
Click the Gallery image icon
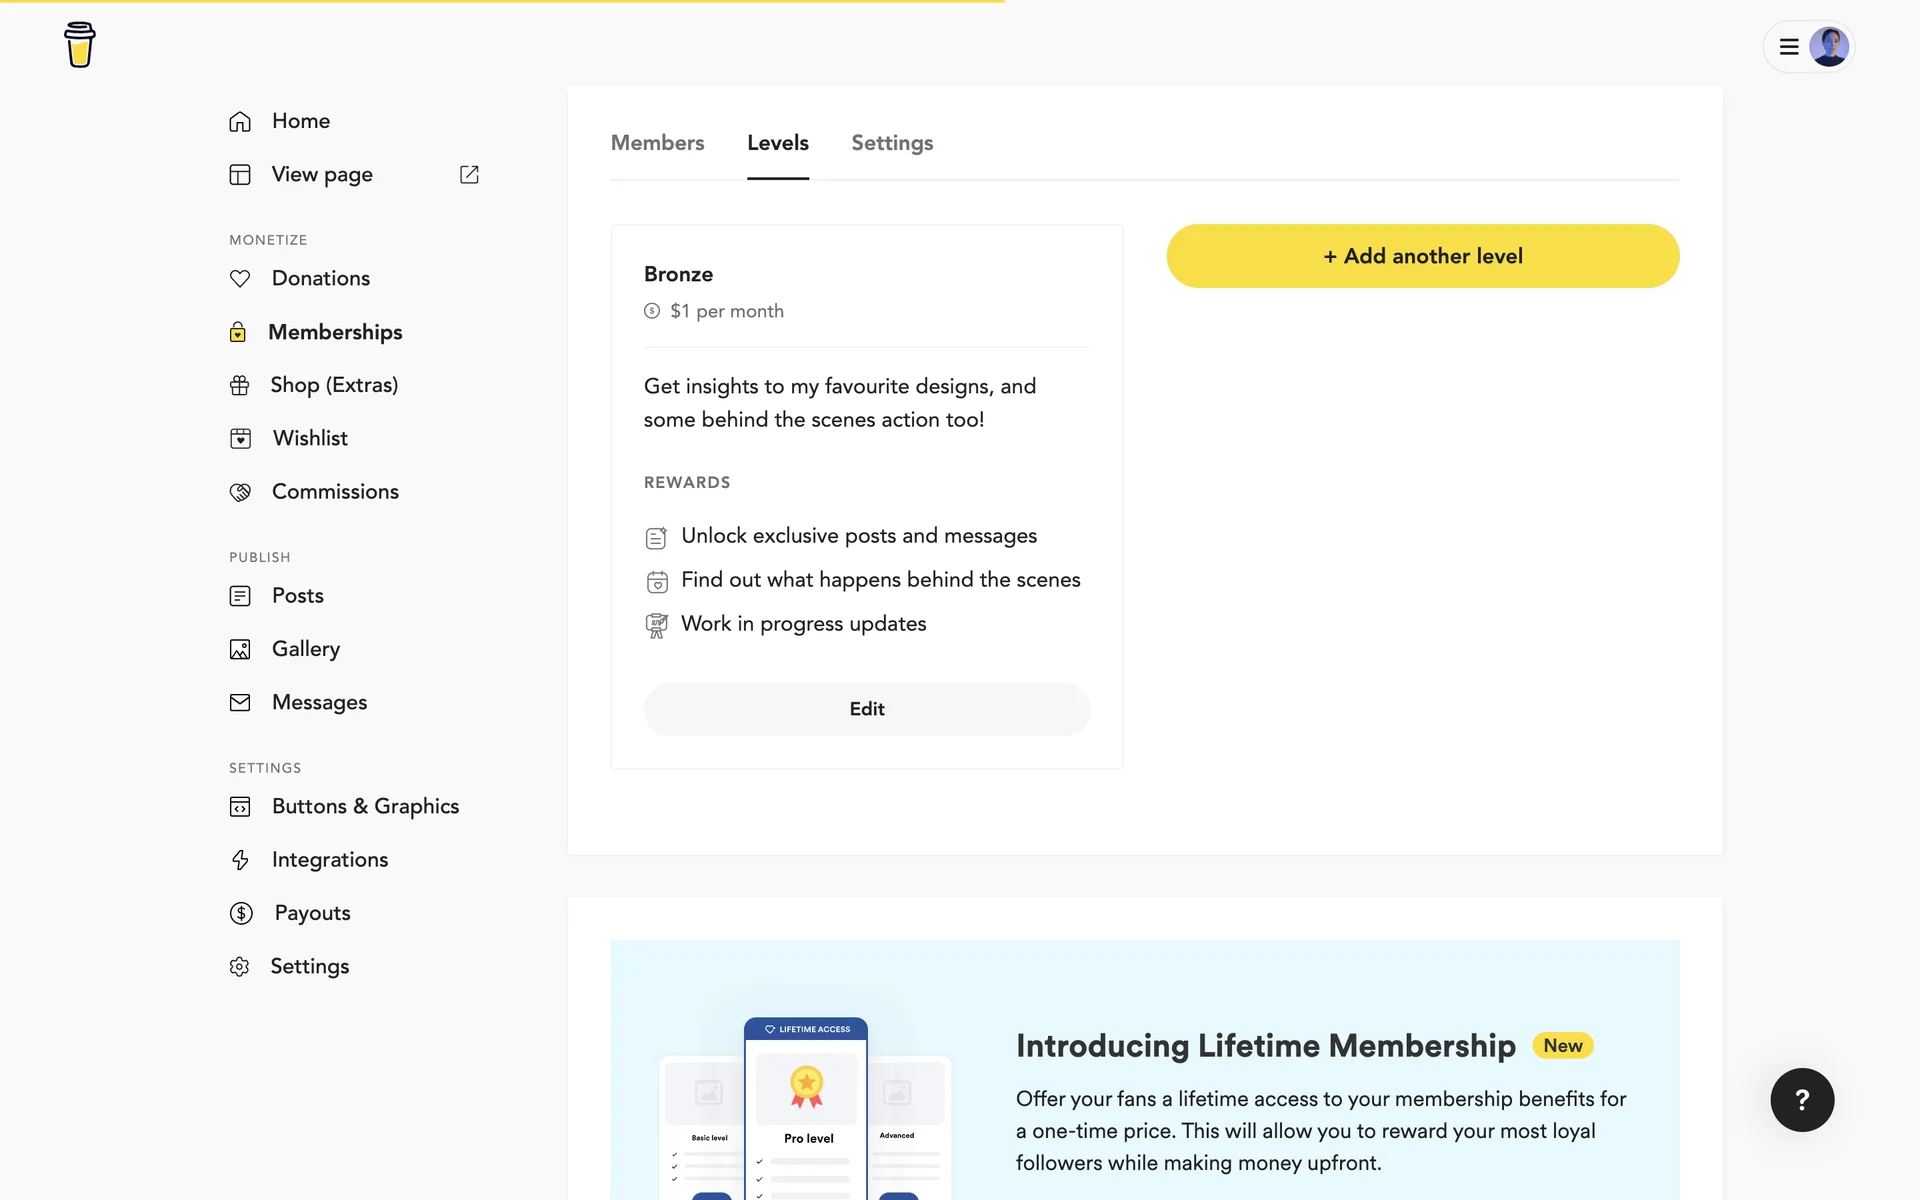point(240,650)
